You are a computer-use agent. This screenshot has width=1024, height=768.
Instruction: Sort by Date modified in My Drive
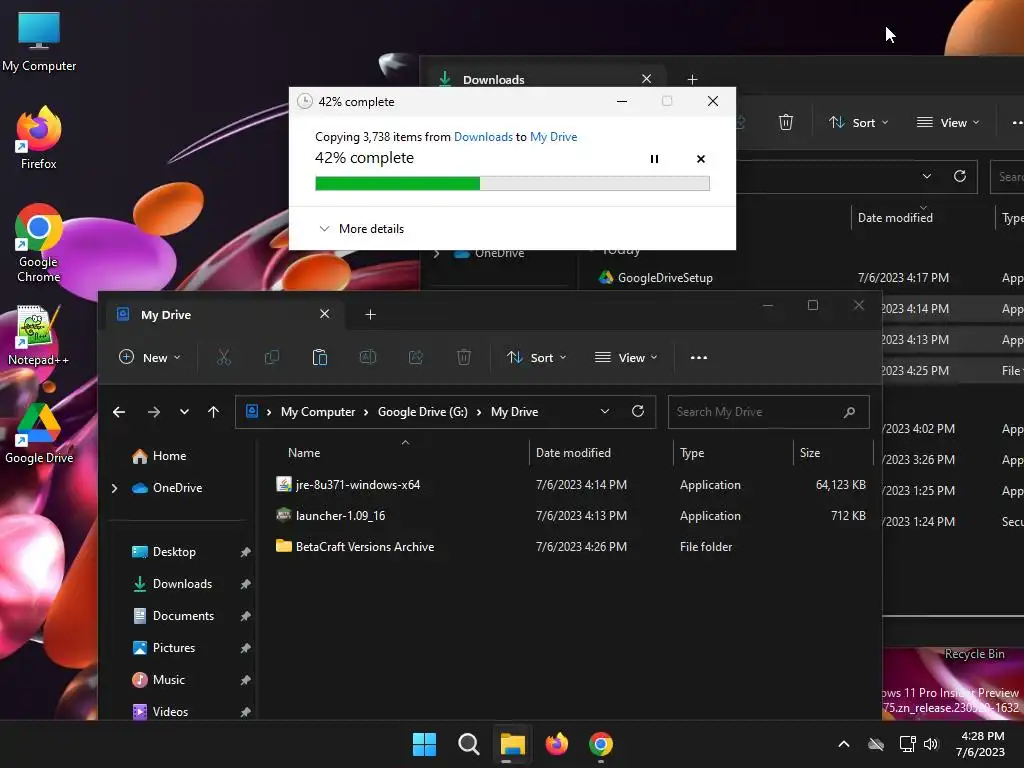pyautogui.click(x=573, y=453)
